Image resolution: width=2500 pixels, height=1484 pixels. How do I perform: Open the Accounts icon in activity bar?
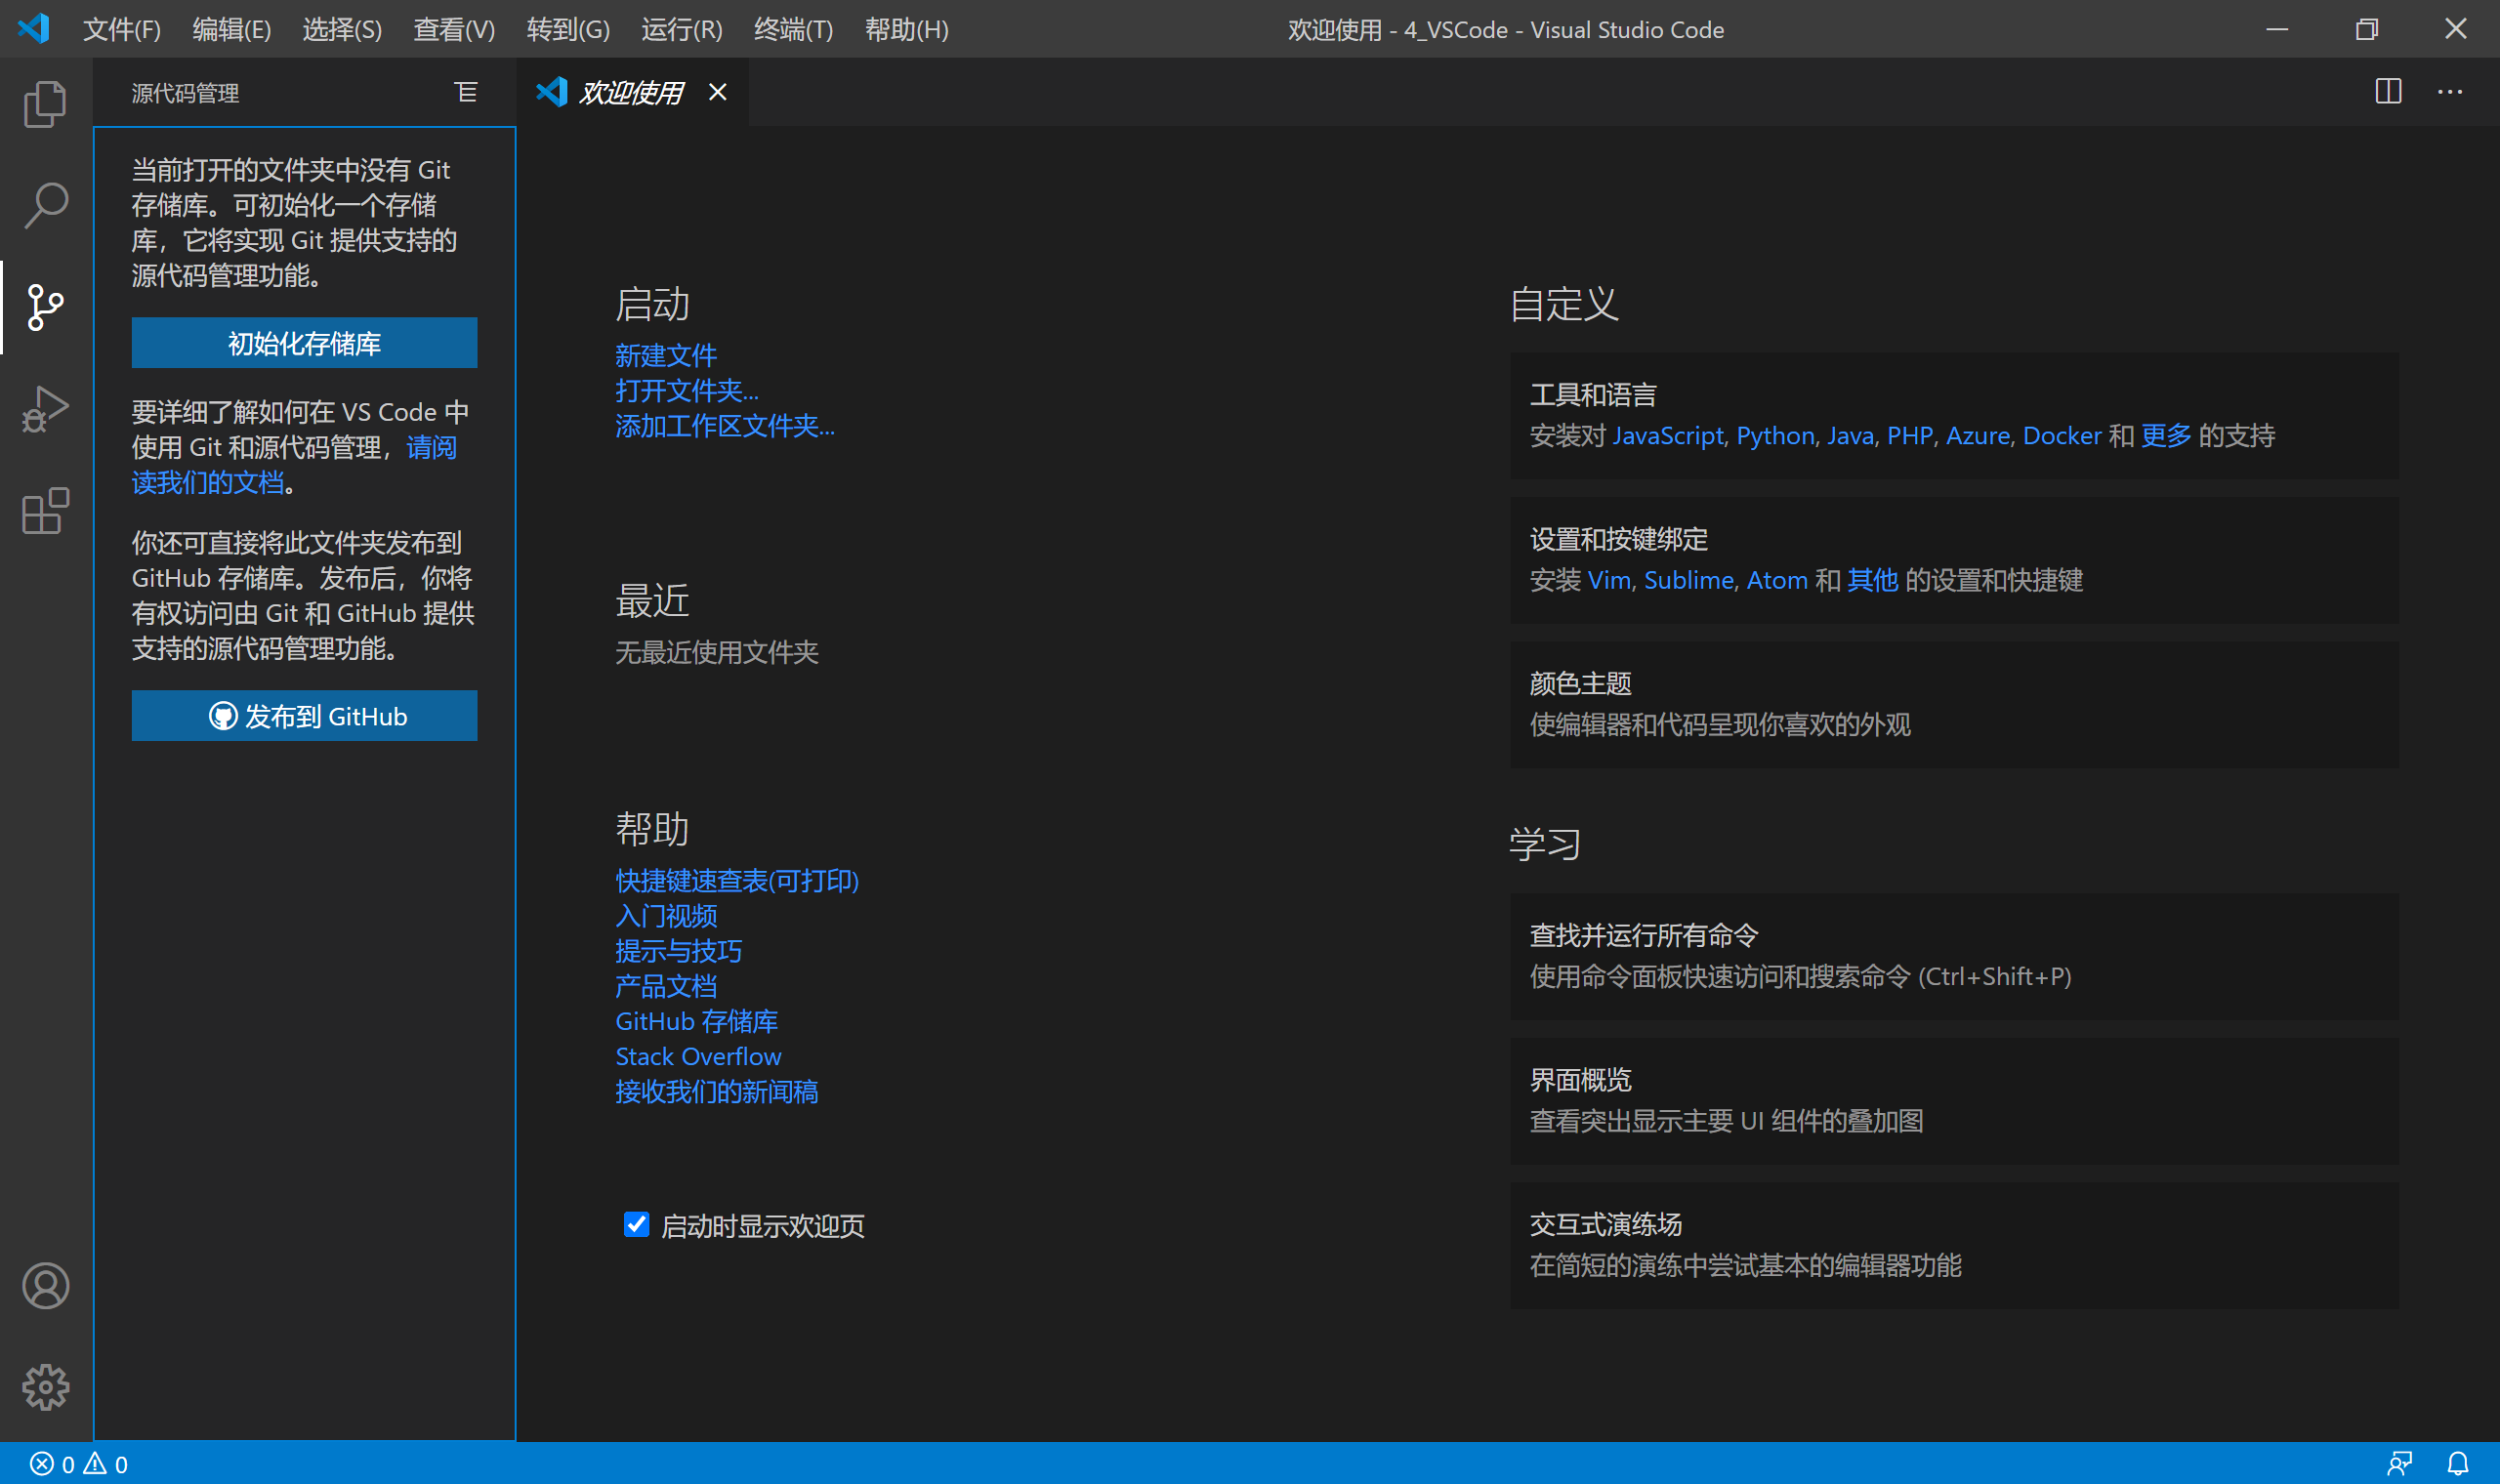(45, 1286)
